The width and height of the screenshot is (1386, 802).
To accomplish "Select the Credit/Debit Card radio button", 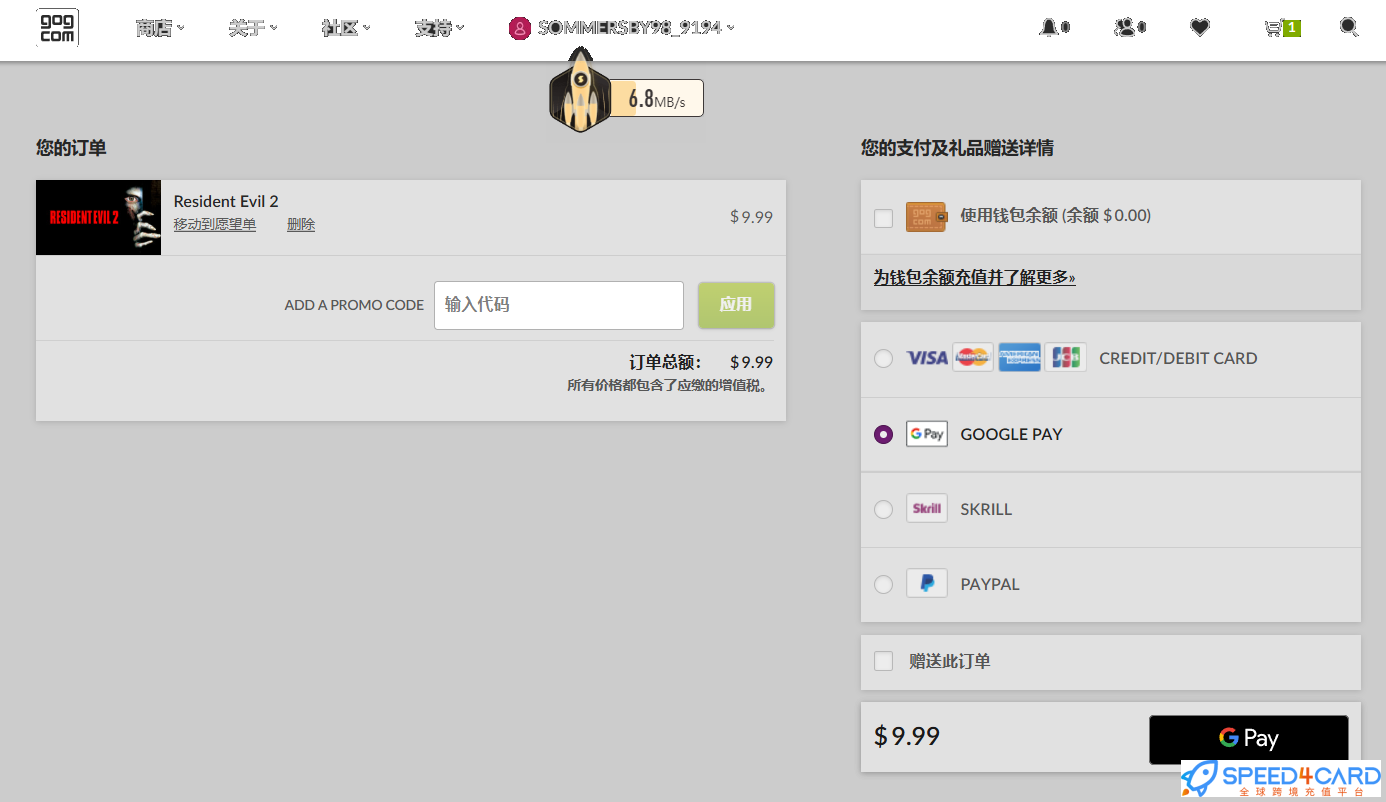I will [883, 358].
